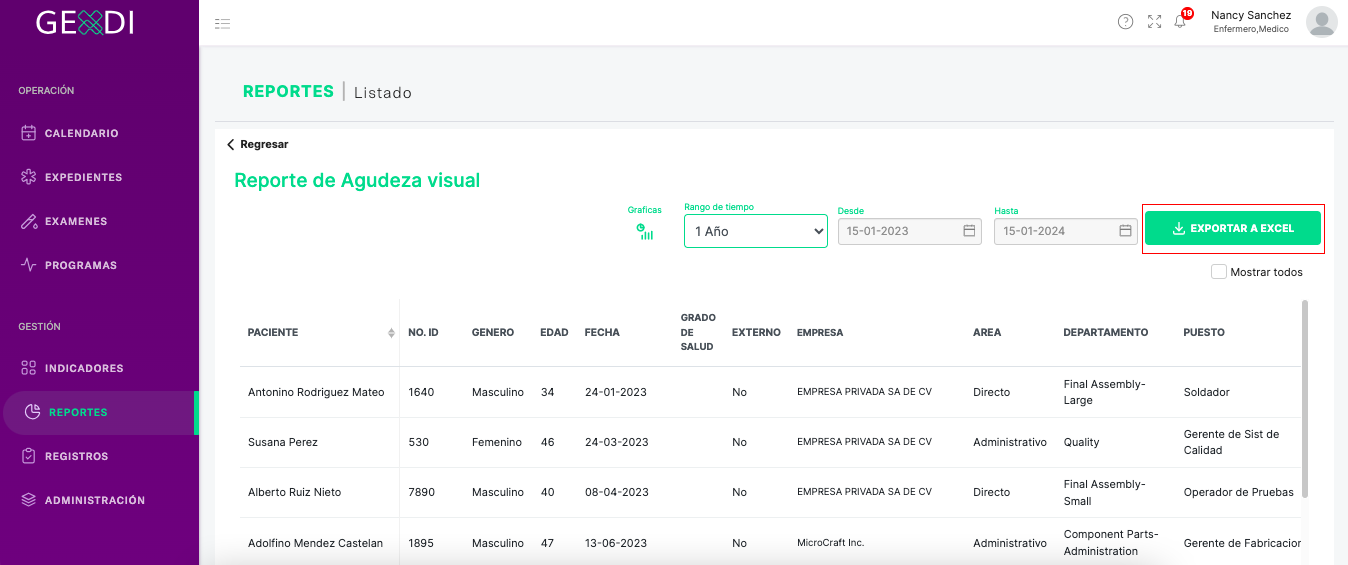Click the Administración layers icon

coord(28,500)
